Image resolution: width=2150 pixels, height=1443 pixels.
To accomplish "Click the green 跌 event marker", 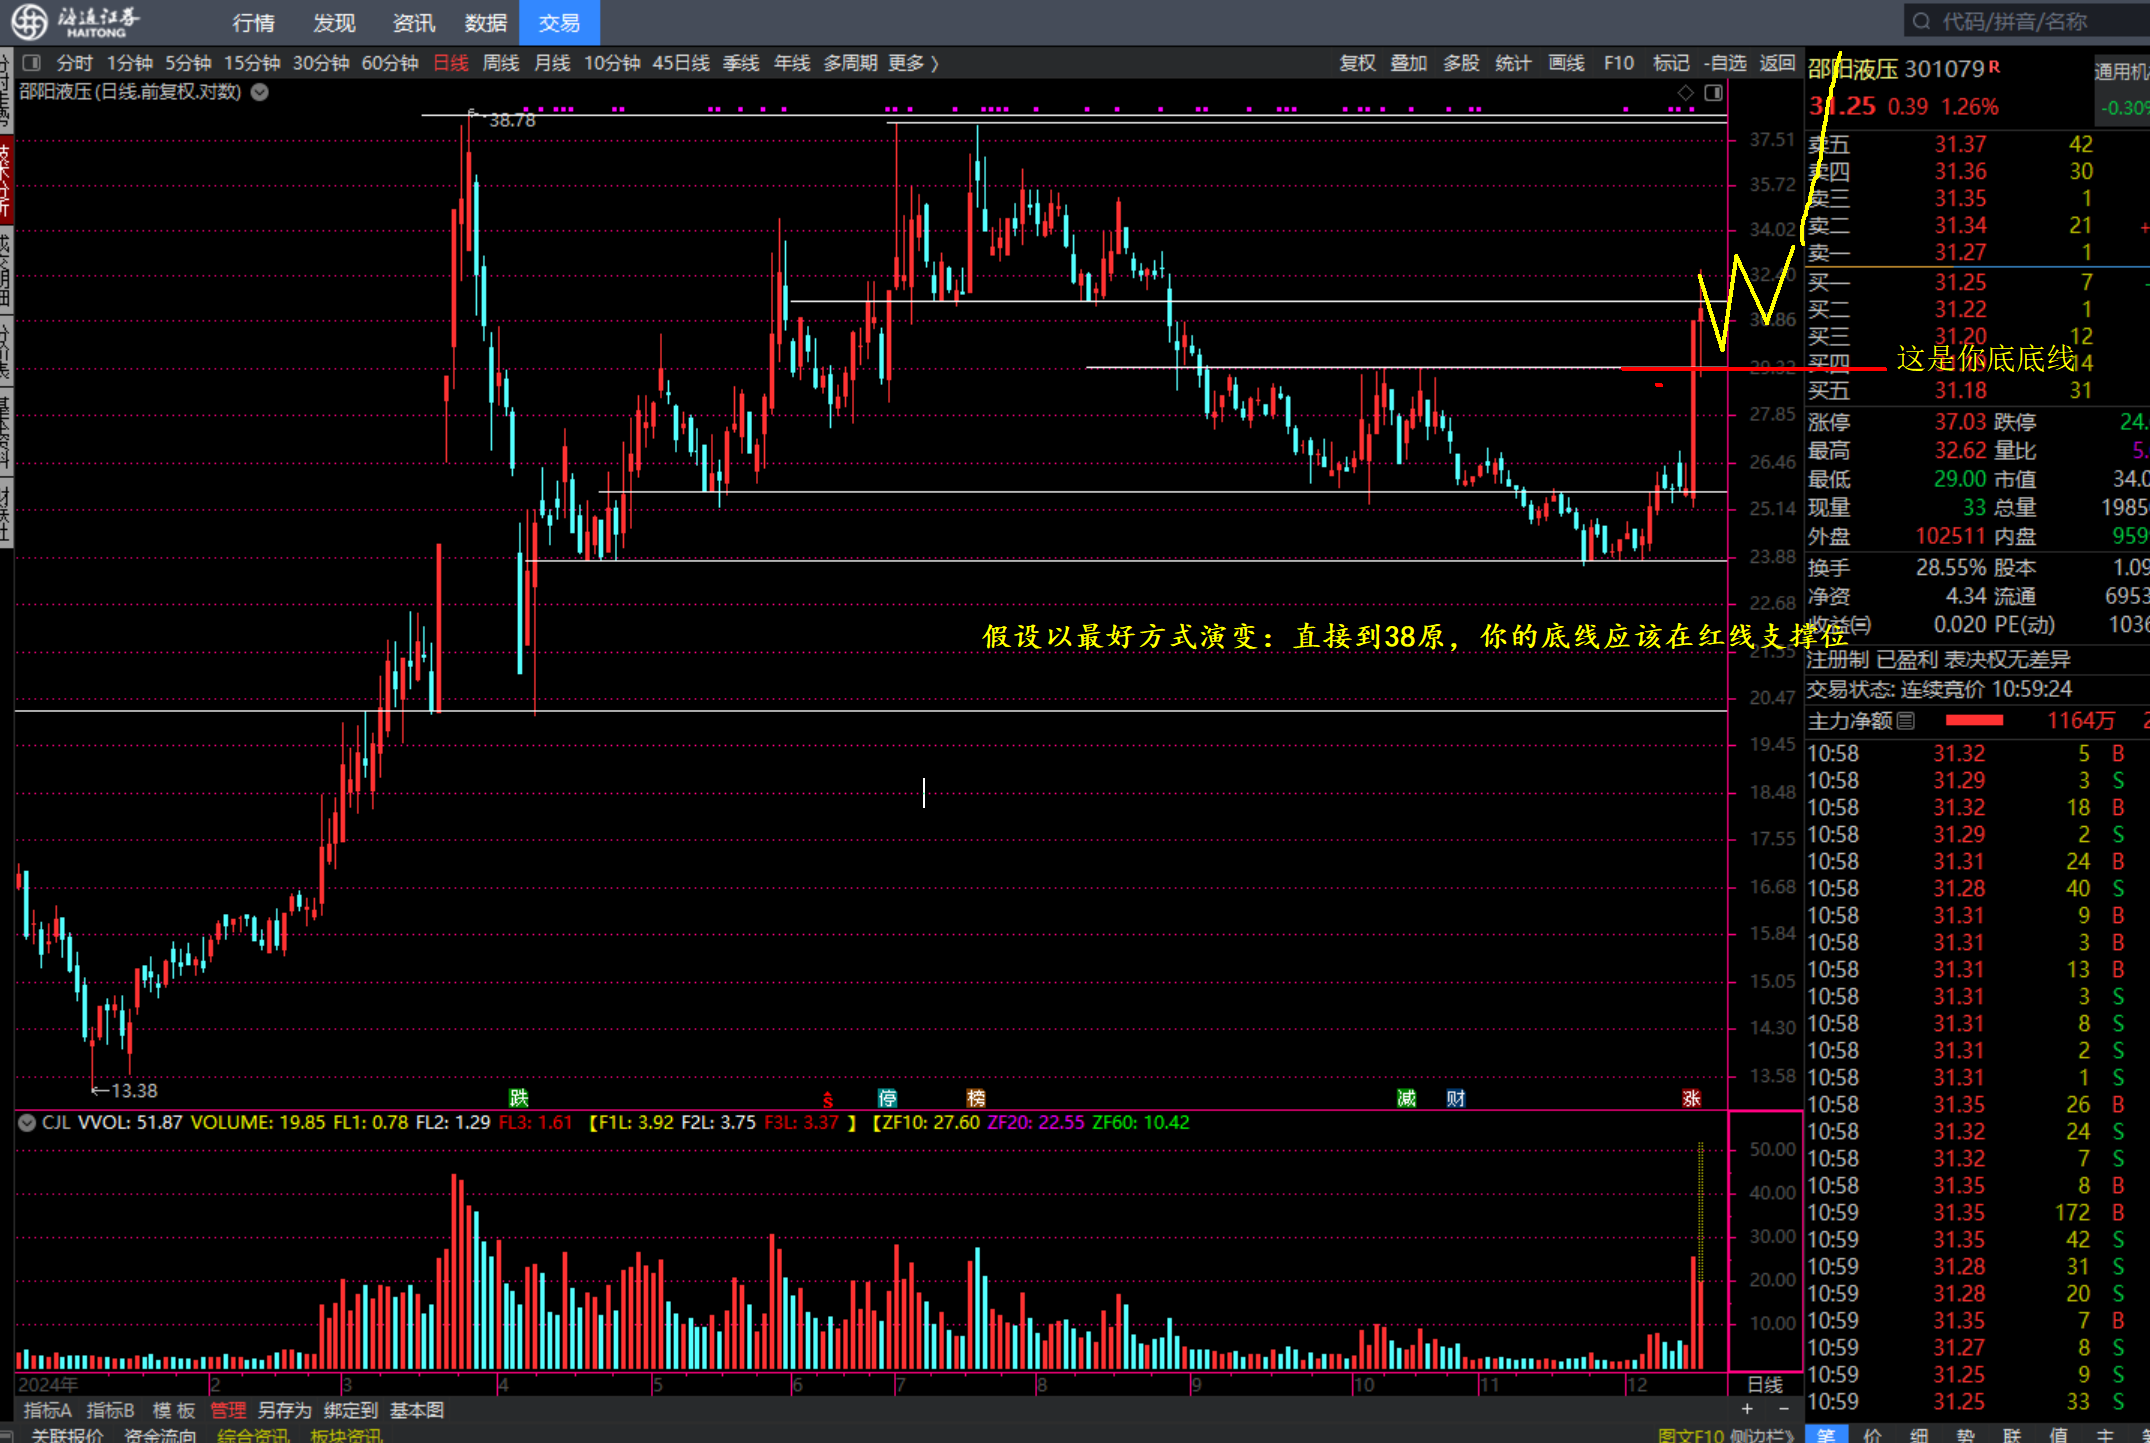I will click(x=518, y=1097).
